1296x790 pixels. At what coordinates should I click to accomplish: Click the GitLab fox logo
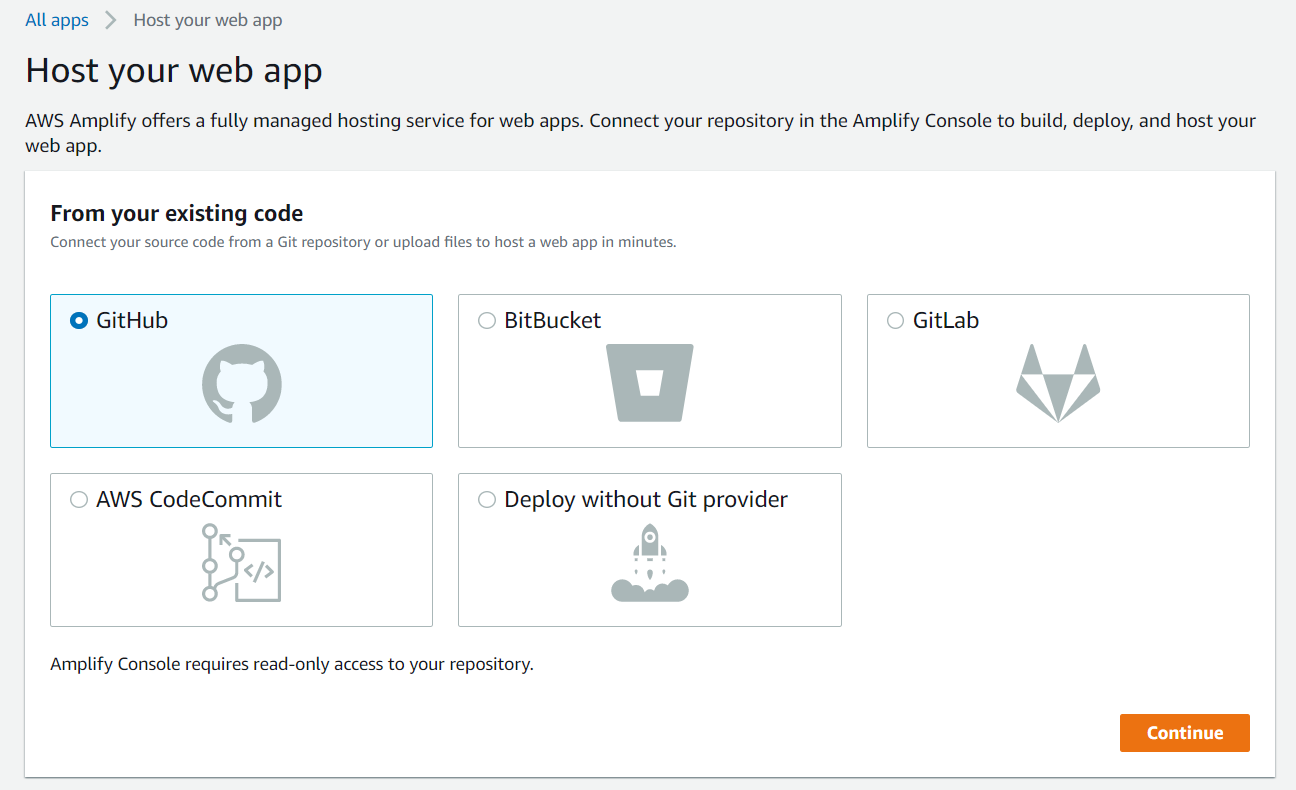tap(1058, 383)
